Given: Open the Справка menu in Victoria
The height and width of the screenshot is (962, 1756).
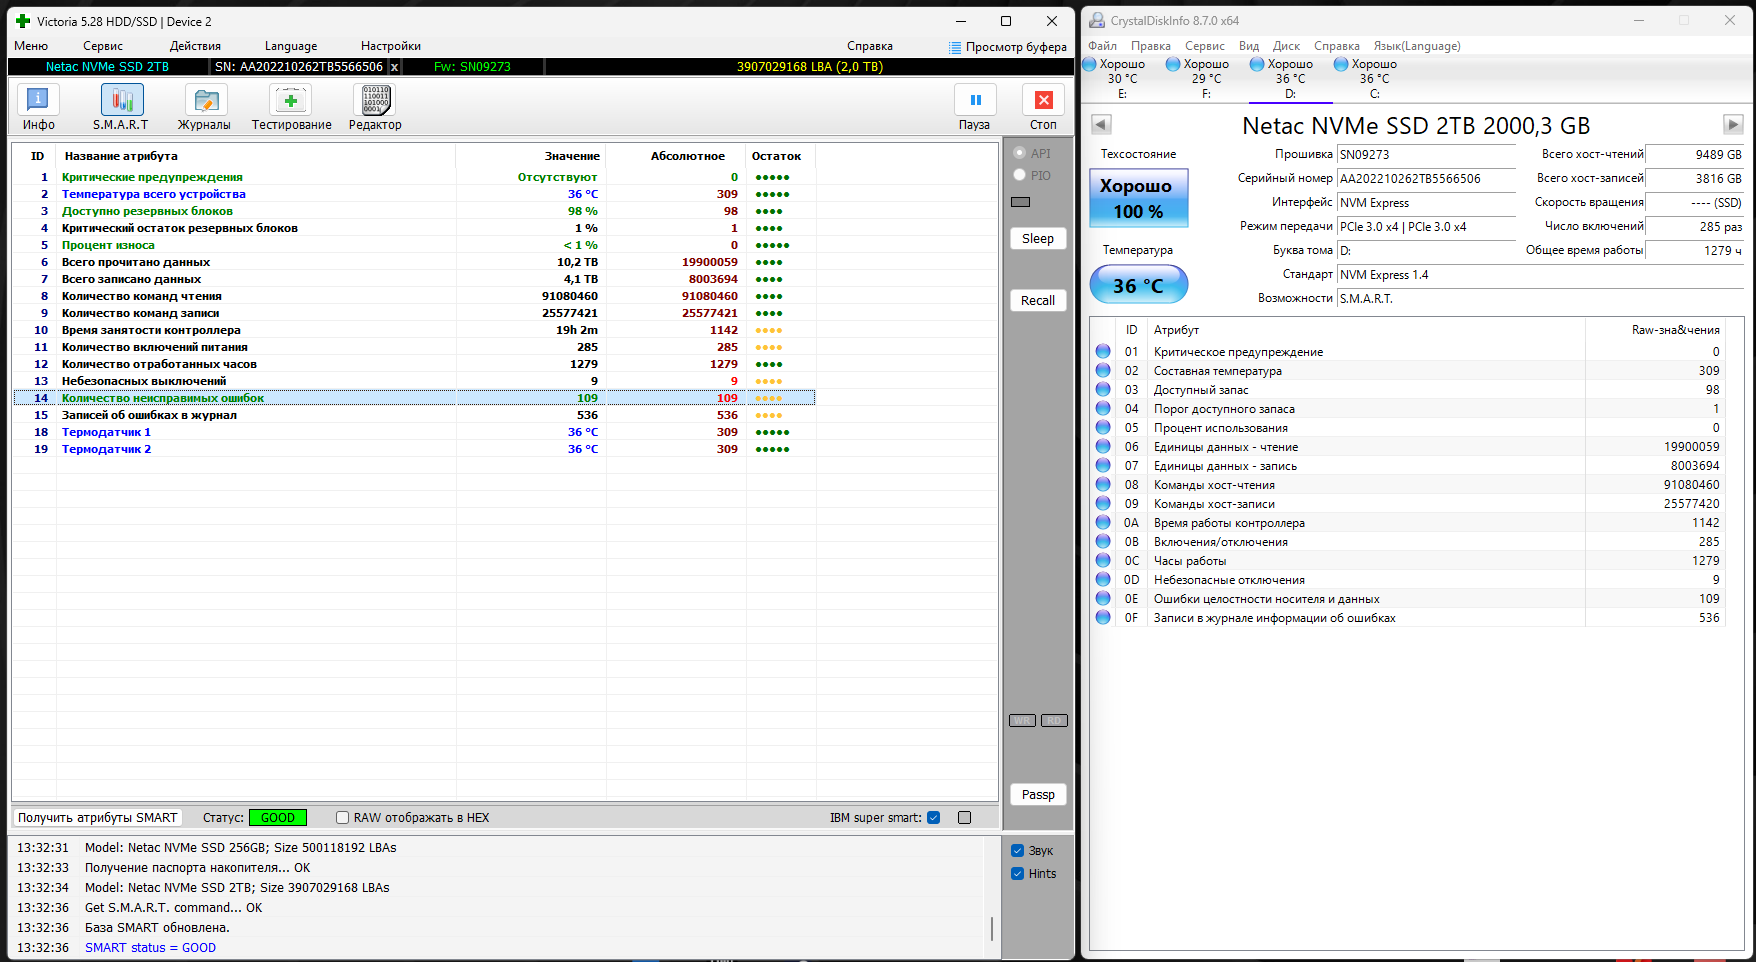Looking at the screenshot, I should click(870, 46).
